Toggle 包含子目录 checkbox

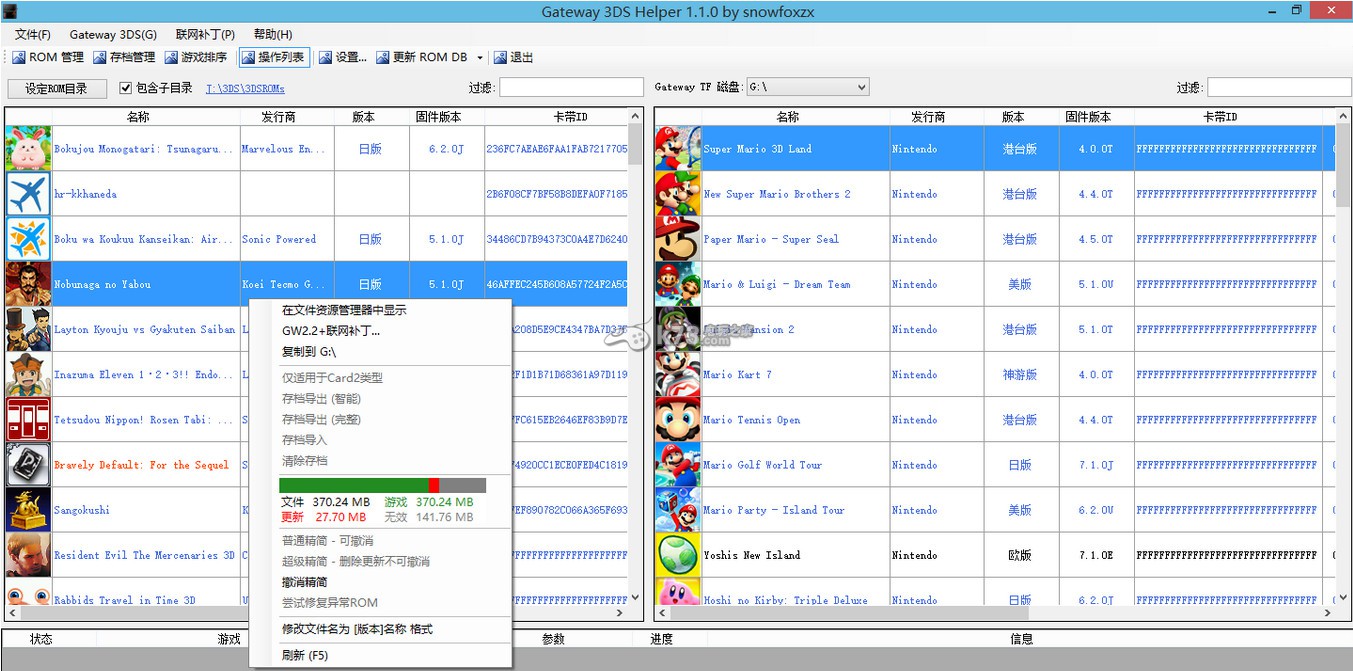[x=126, y=88]
